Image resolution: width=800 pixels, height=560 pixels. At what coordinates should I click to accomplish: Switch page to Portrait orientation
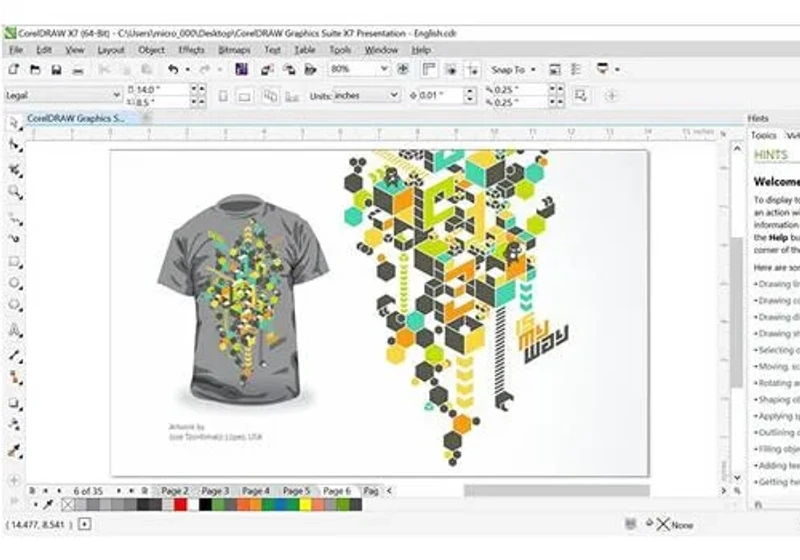click(223, 95)
